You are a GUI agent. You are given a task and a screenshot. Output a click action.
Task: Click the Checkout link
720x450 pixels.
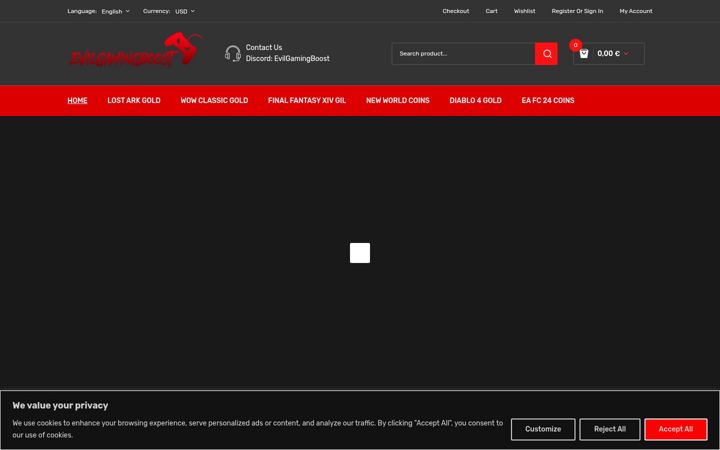[456, 11]
